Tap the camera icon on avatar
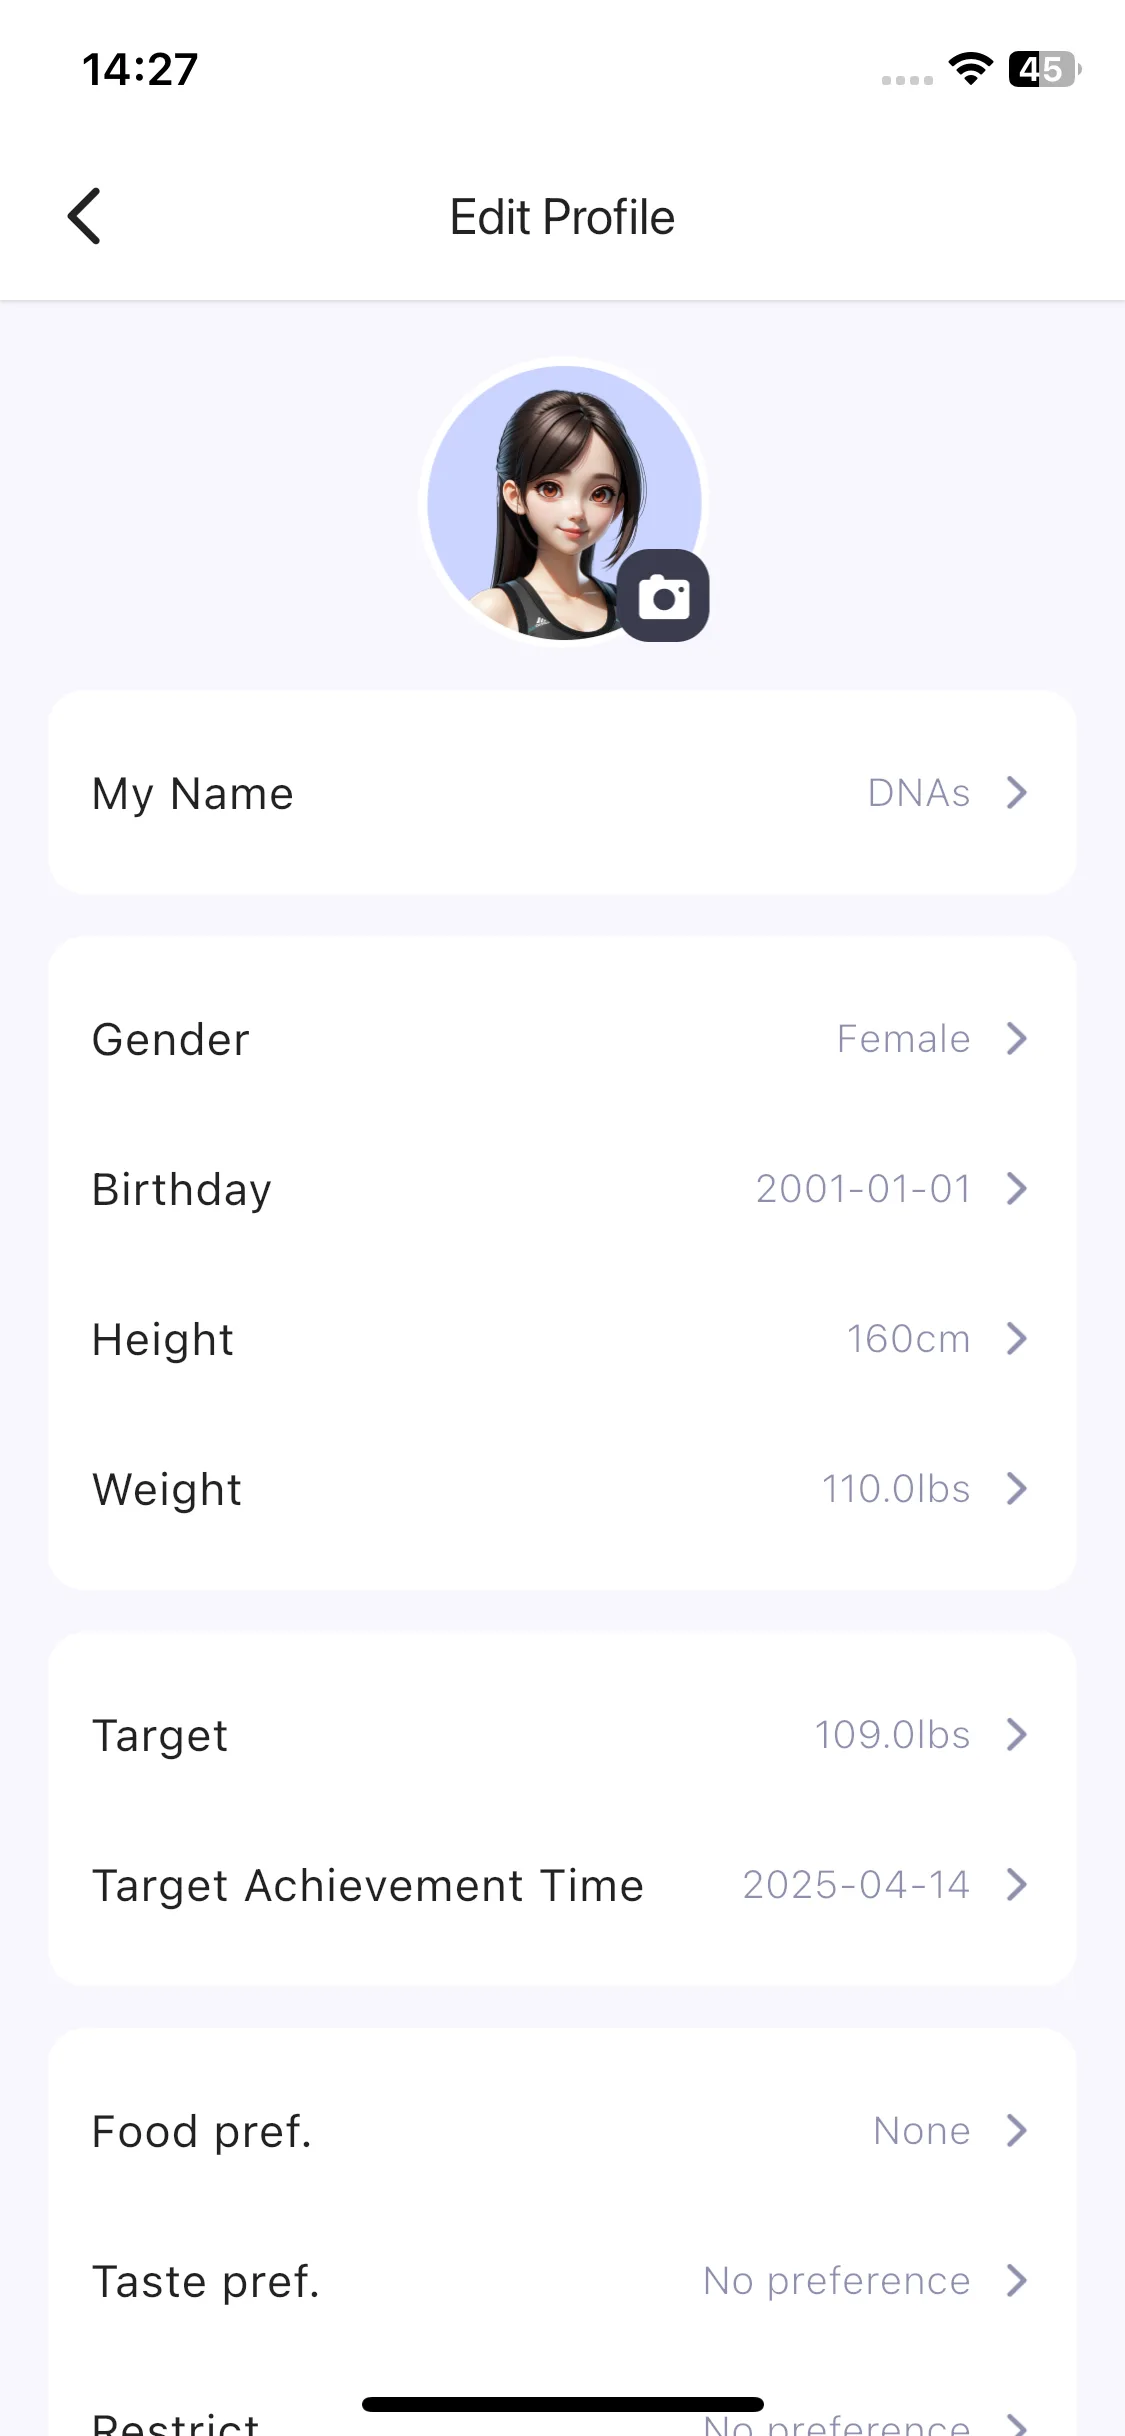The image size is (1125, 2436). click(663, 596)
